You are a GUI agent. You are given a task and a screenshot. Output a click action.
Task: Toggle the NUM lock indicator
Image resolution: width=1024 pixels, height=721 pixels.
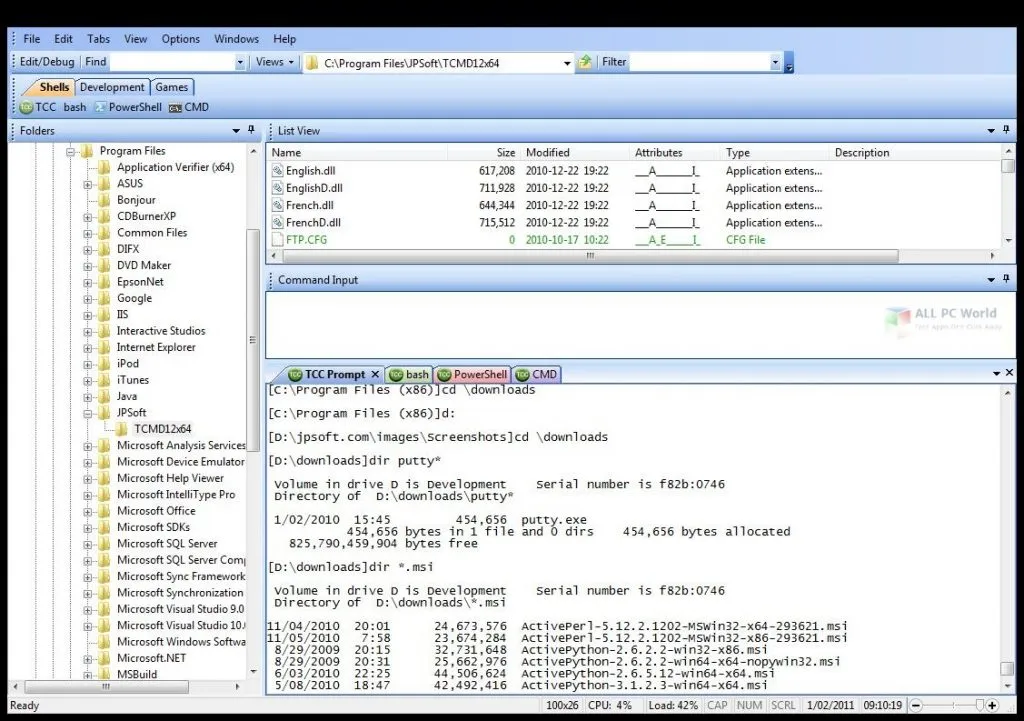(749, 705)
